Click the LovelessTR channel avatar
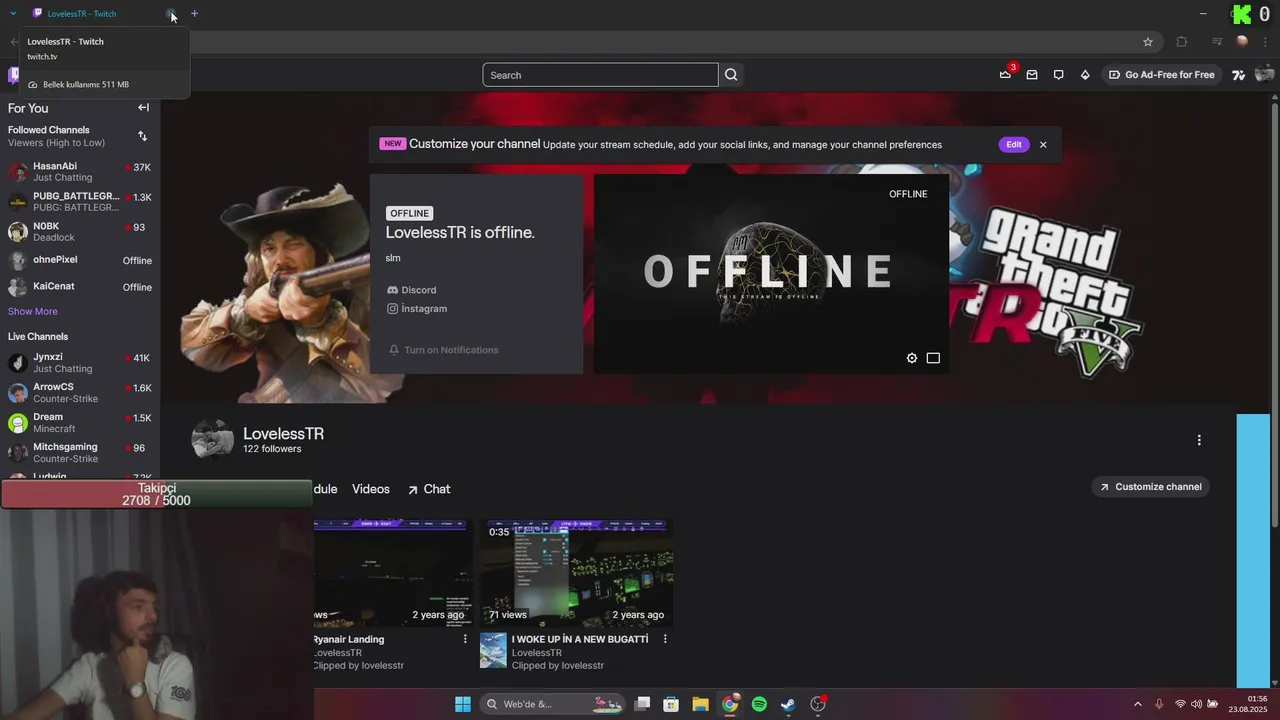 click(213, 440)
